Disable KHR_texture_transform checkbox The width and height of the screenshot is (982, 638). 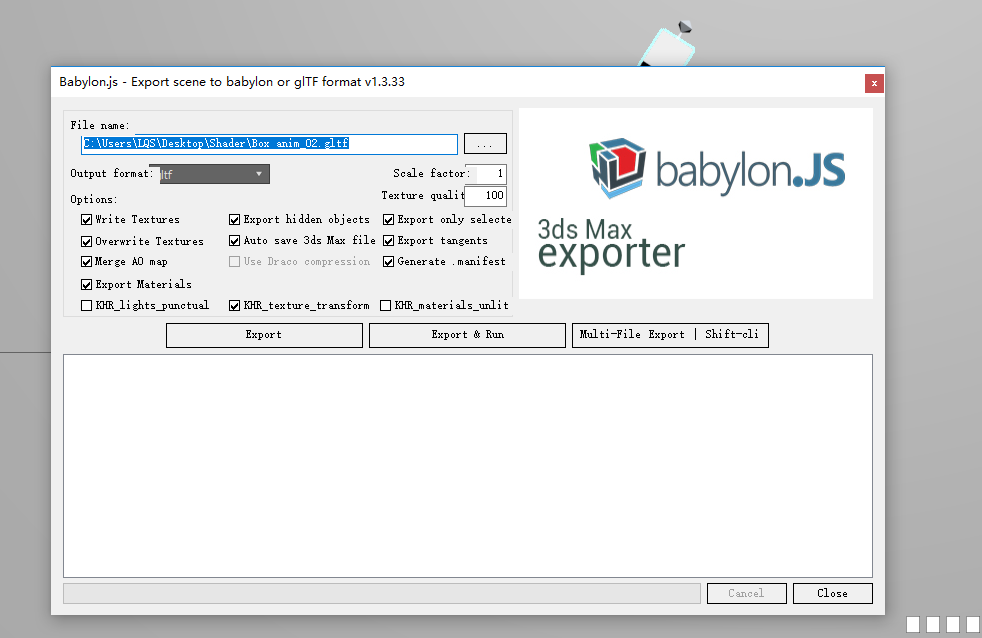tap(235, 305)
